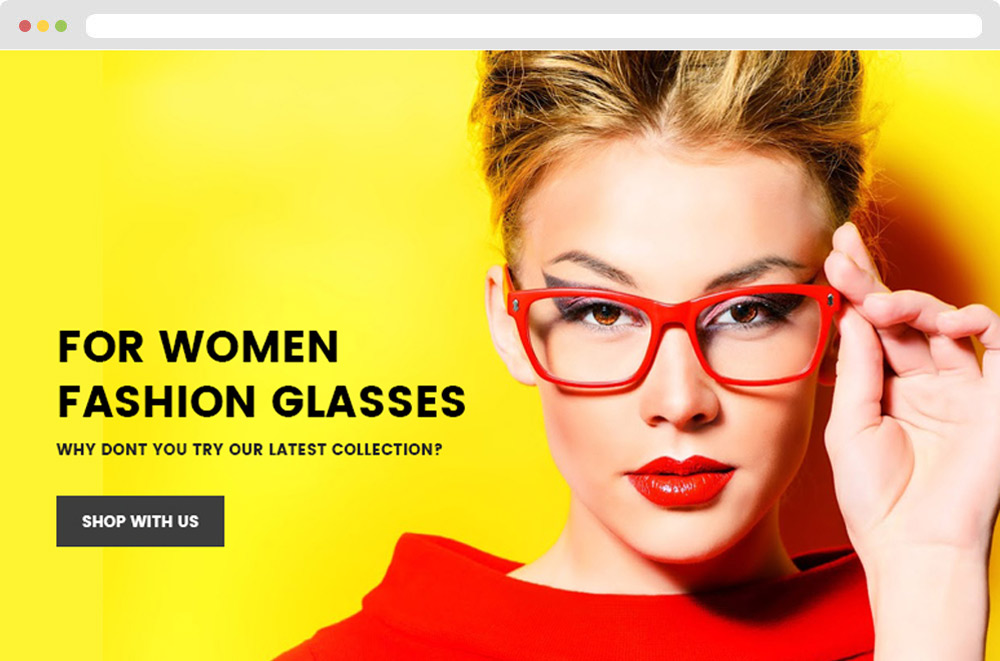
Task: Click the model's red top at the bottom
Action: [x=574, y=606]
